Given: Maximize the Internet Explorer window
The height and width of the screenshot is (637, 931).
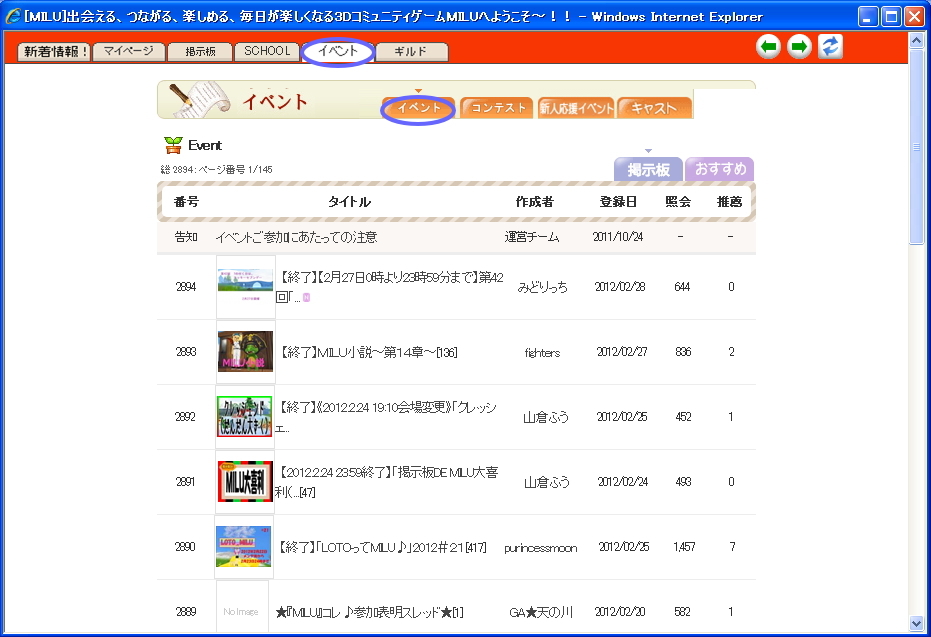Looking at the screenshot, I should 891,17.
